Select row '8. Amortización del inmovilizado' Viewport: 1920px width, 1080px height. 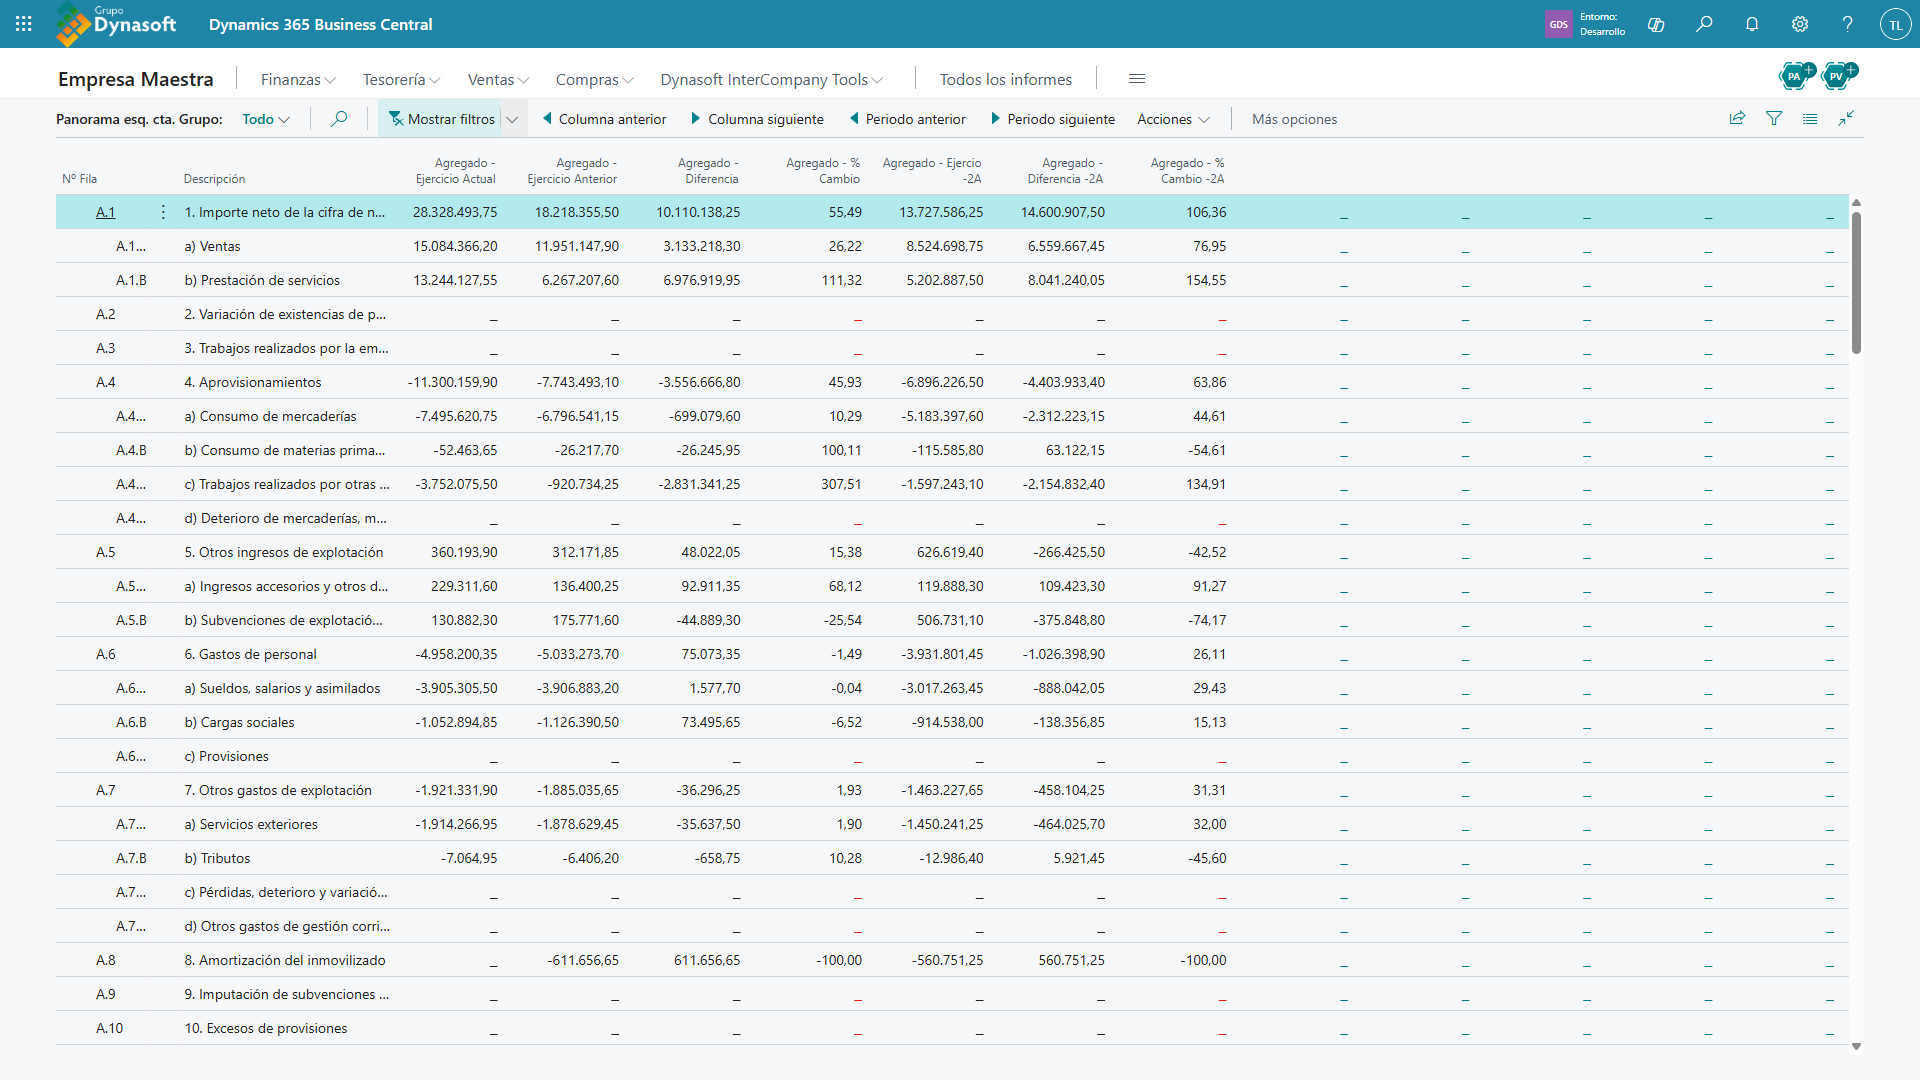click(952, 960)
